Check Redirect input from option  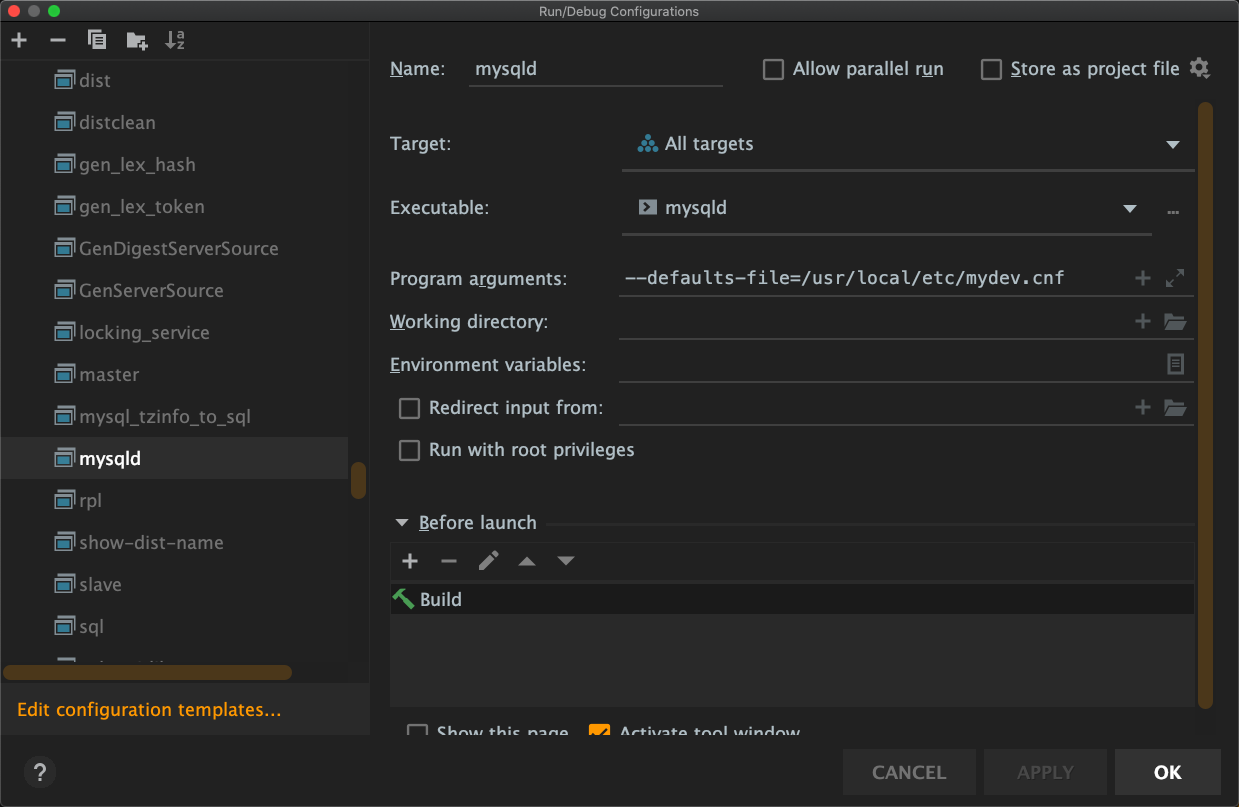[409, 408]
